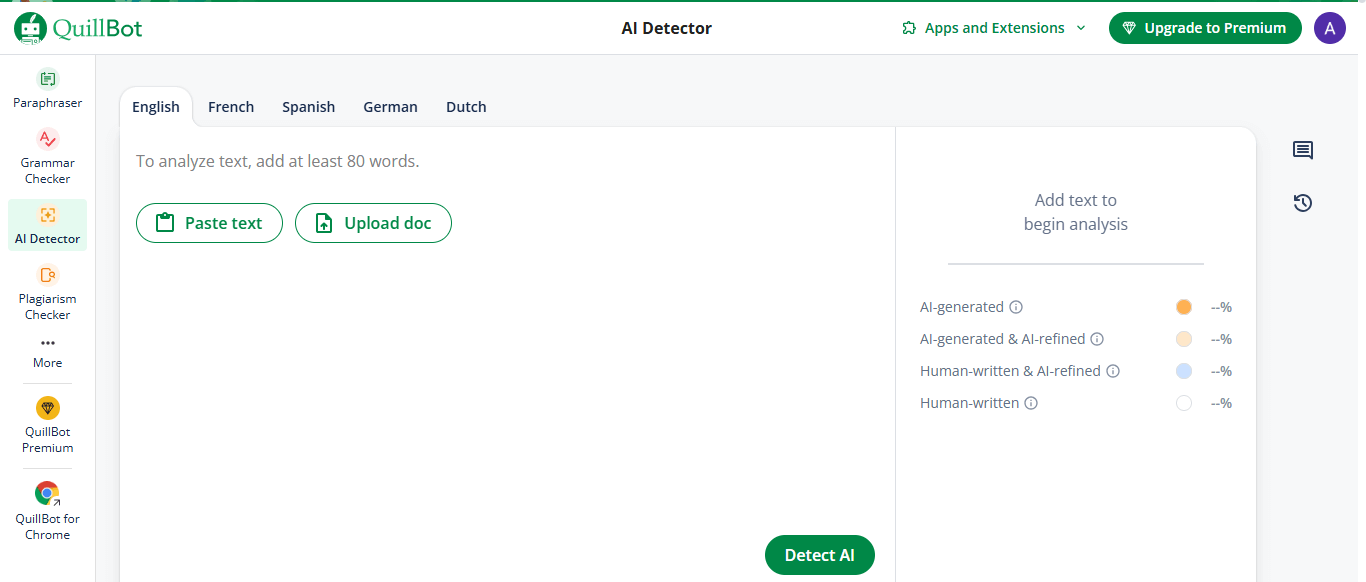Click the QuillBot Premium diamond icon

coord(47,408)
